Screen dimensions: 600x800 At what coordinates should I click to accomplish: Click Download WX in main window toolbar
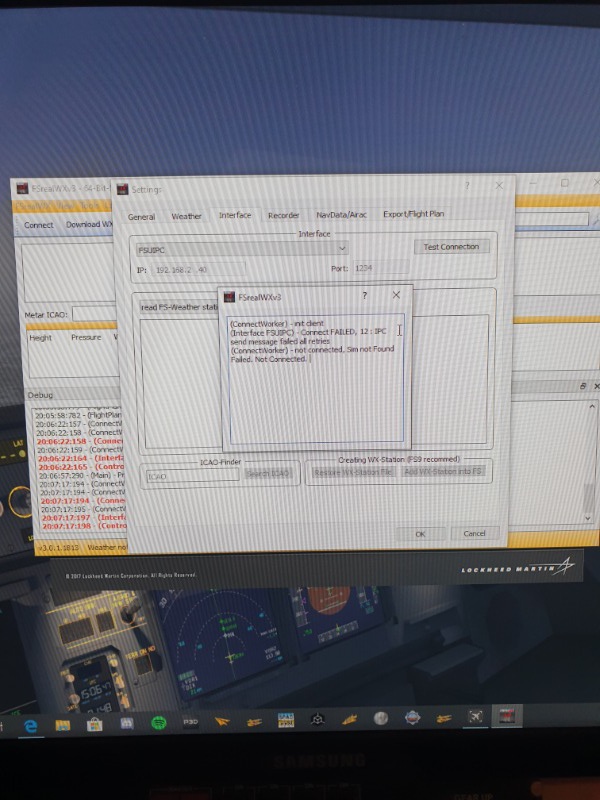[x=89, y=224]
